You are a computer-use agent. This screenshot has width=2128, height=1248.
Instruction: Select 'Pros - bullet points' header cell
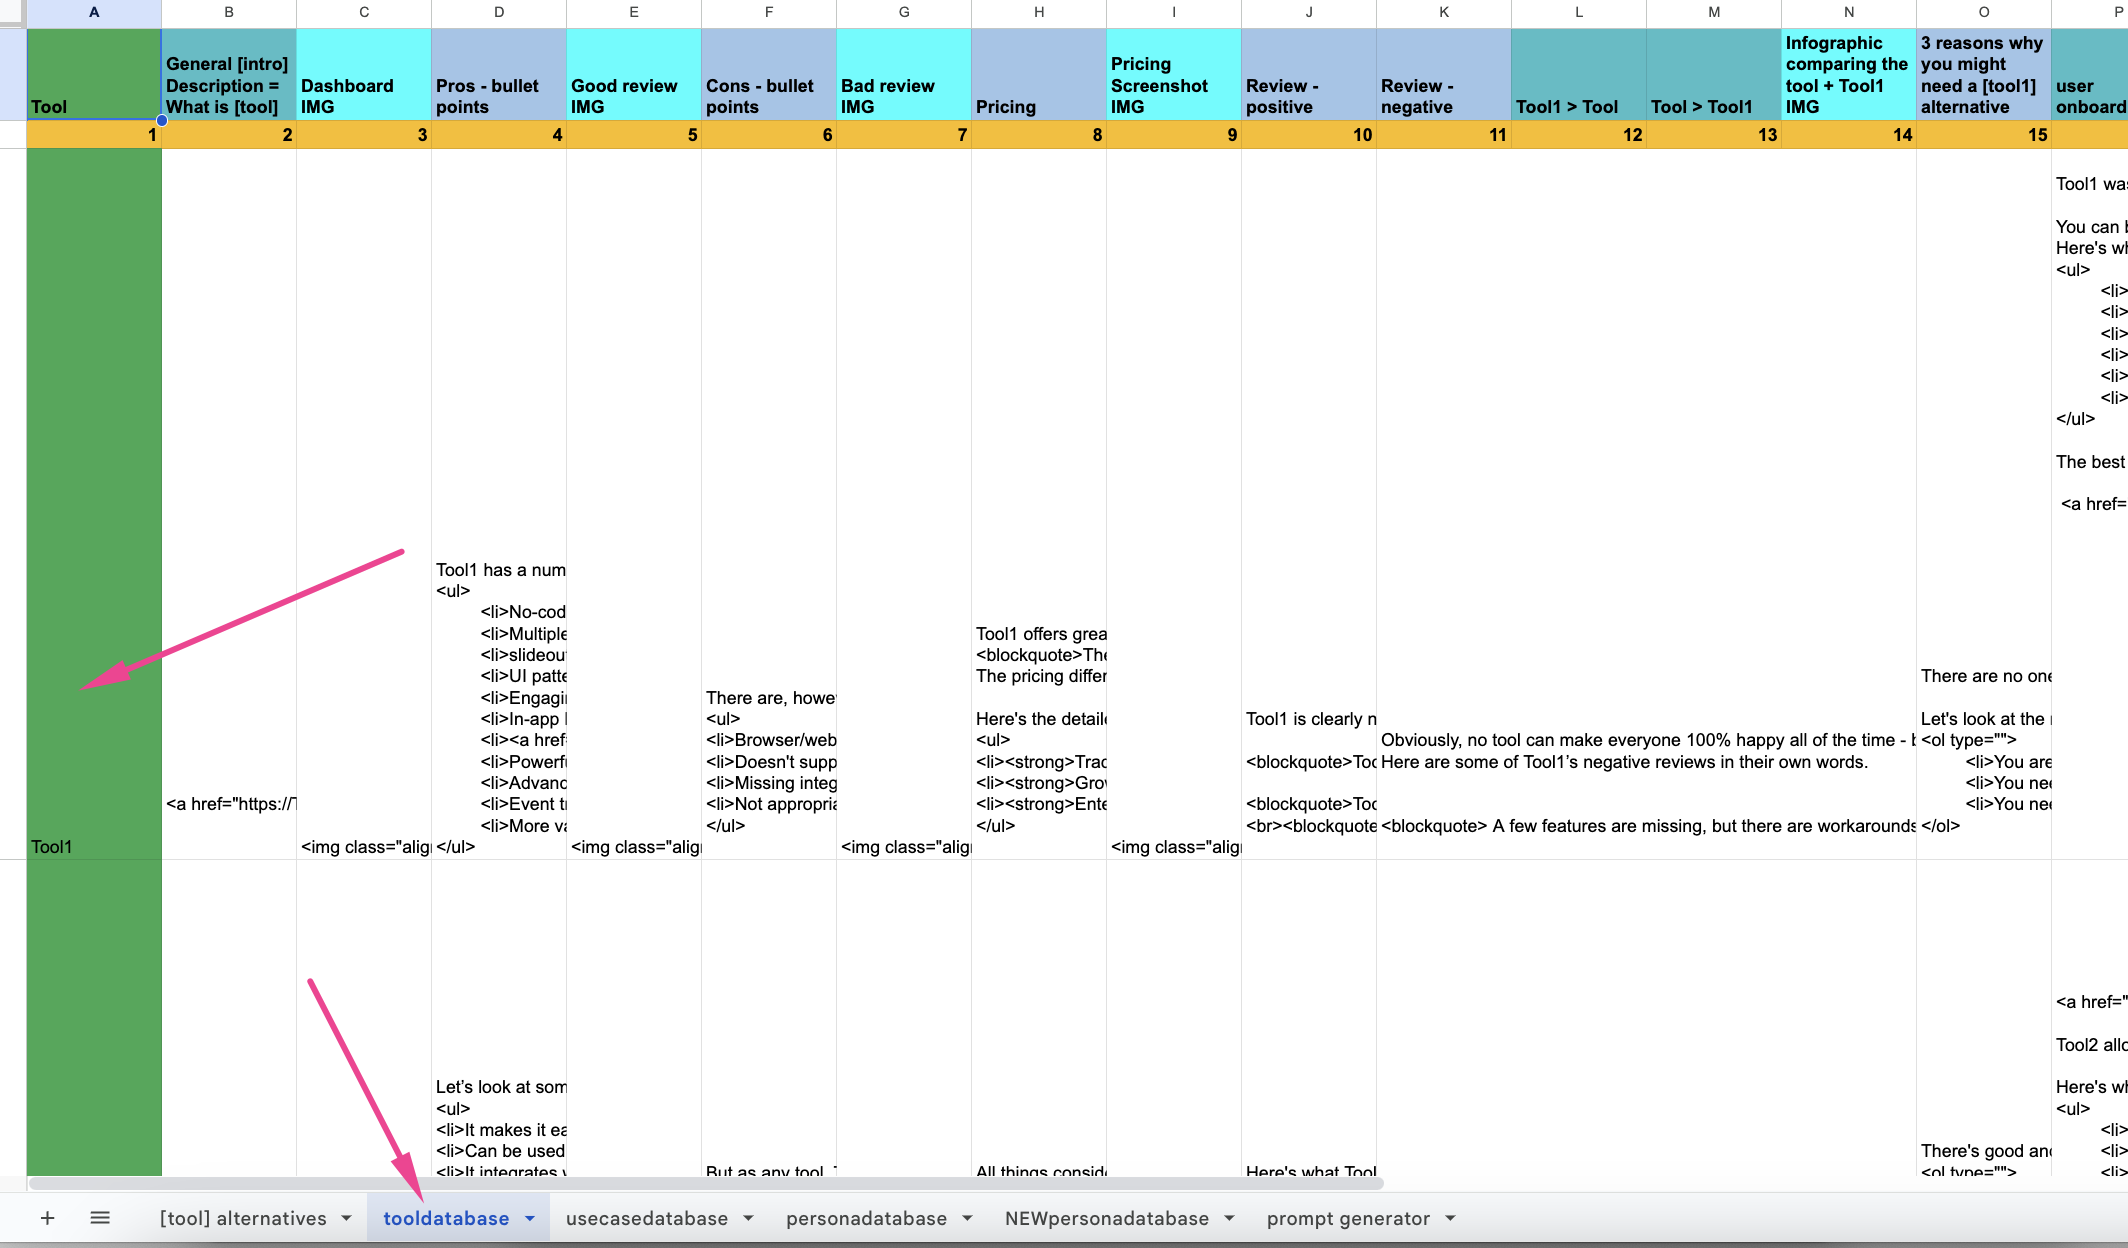(499, 74)
